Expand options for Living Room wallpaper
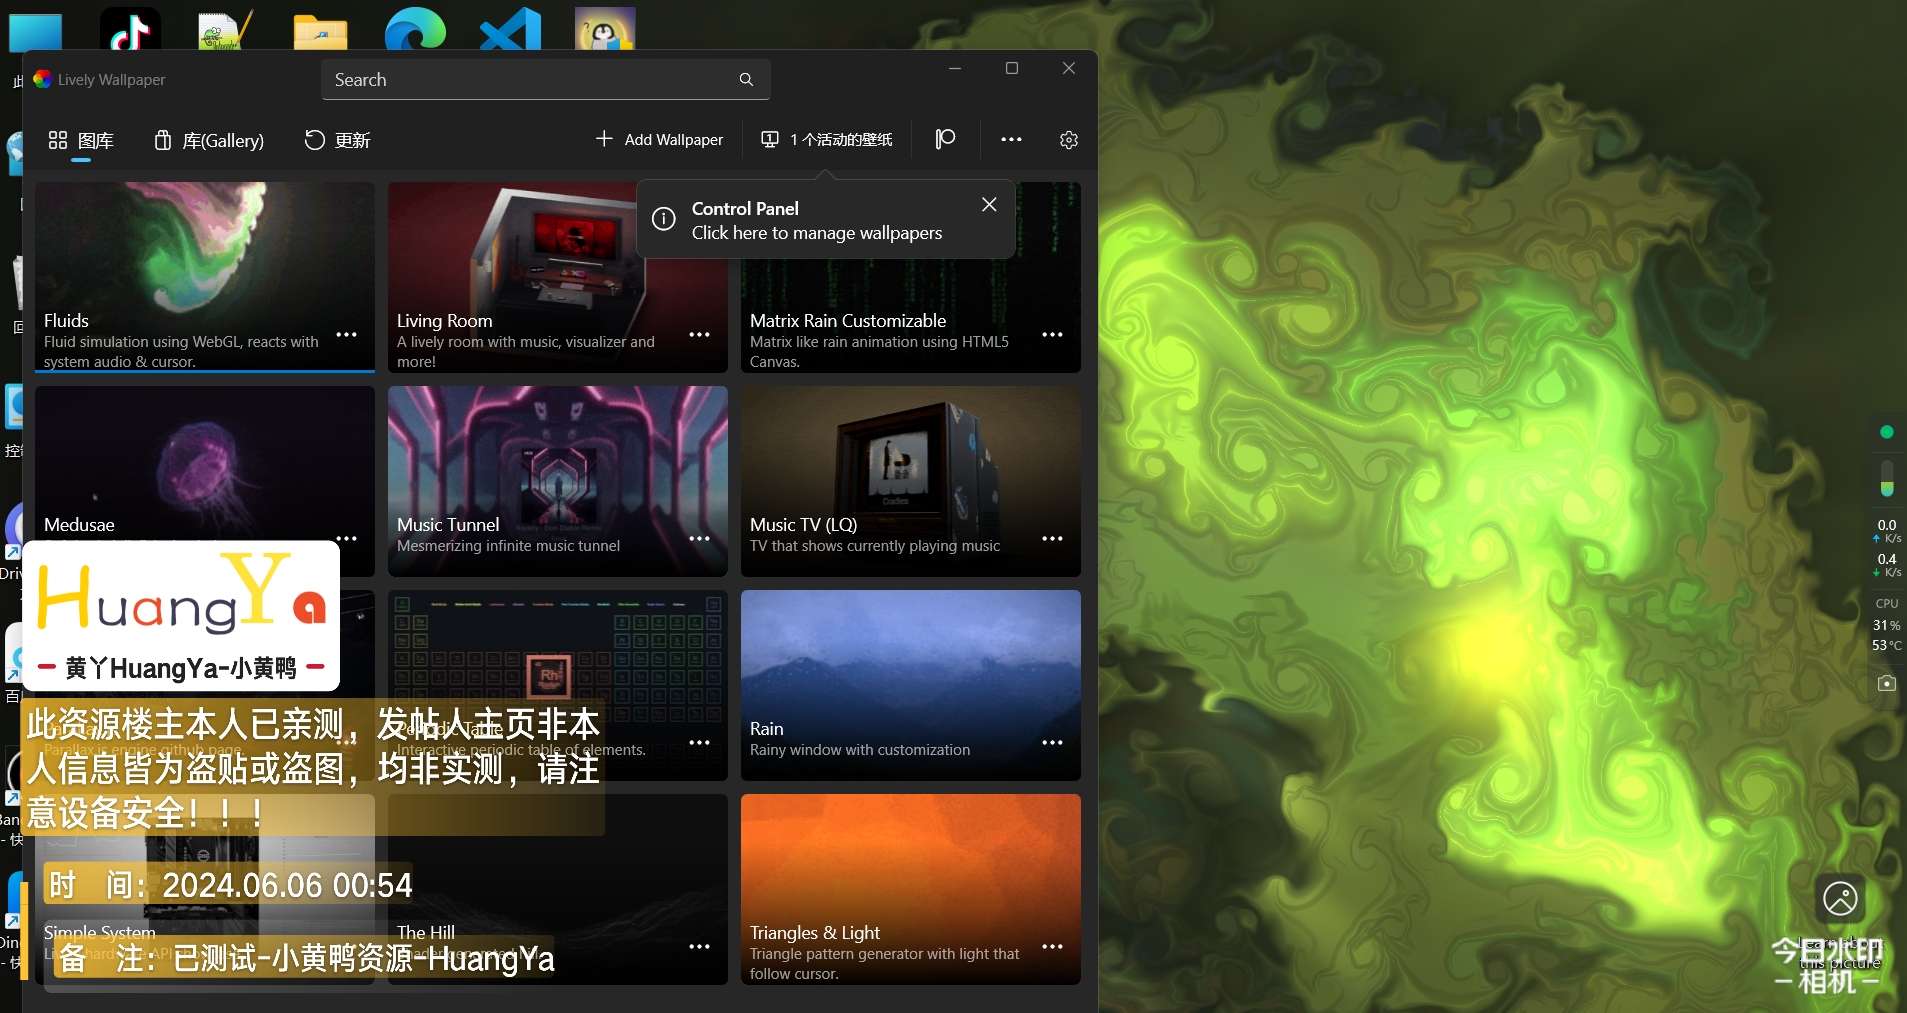Screen dimensions: 1907x1013 [x=700, y=335]
